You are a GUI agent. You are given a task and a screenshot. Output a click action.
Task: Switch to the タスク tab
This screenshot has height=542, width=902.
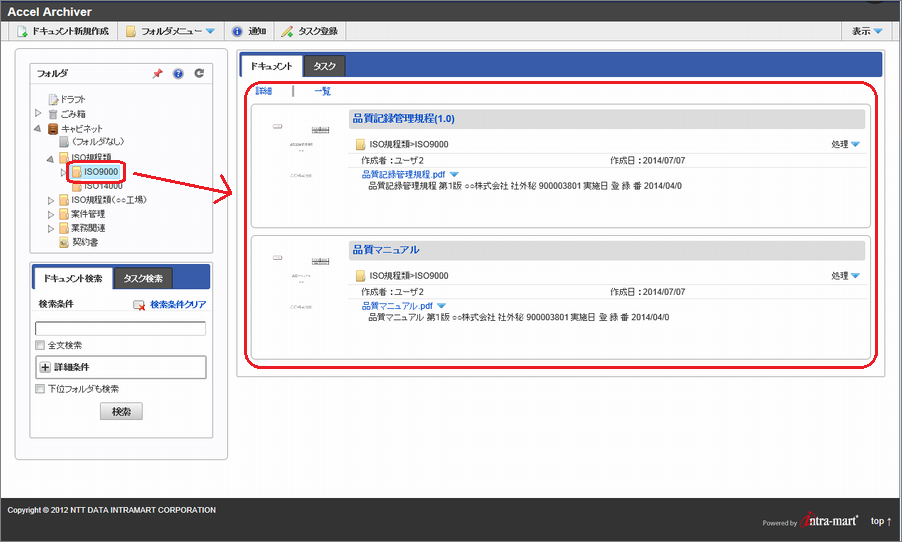[324, 66]
